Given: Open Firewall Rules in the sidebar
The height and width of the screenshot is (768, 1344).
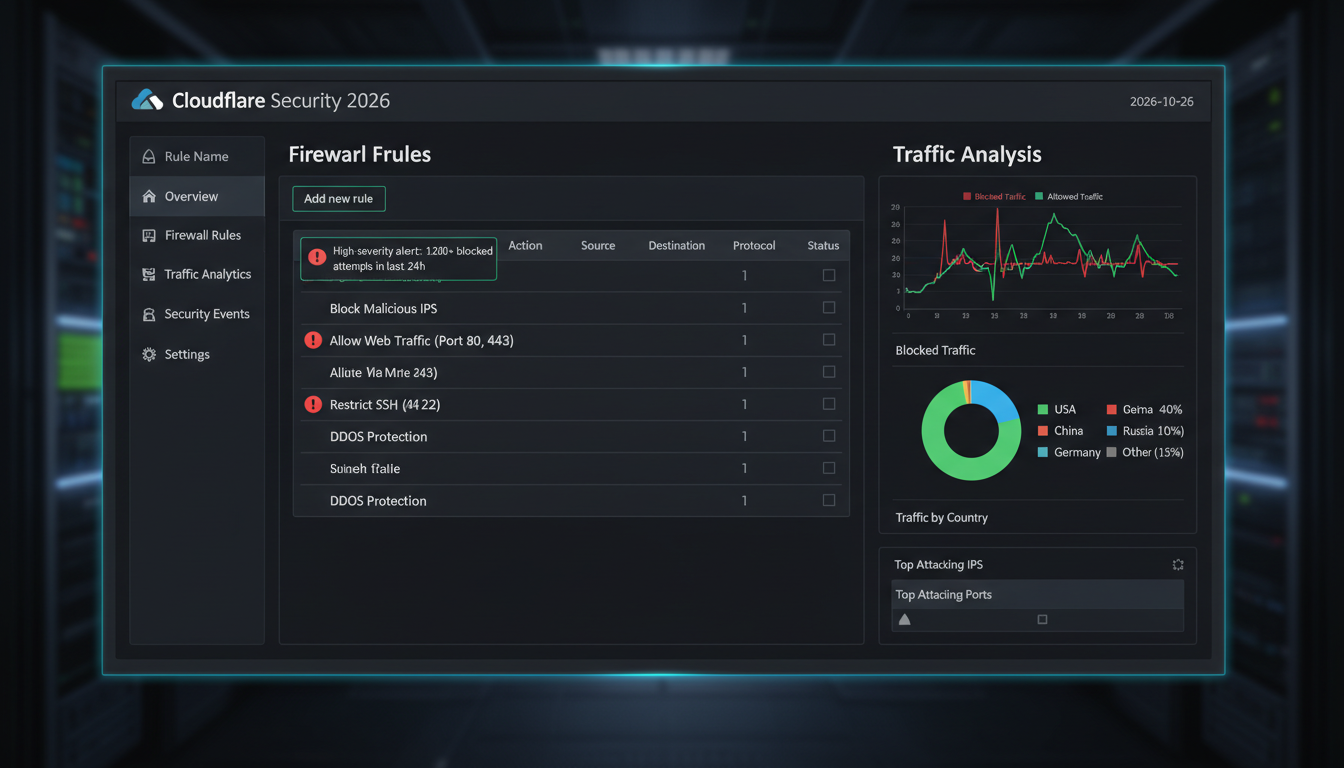Looking at the screenshot, I should coord(197,235).
